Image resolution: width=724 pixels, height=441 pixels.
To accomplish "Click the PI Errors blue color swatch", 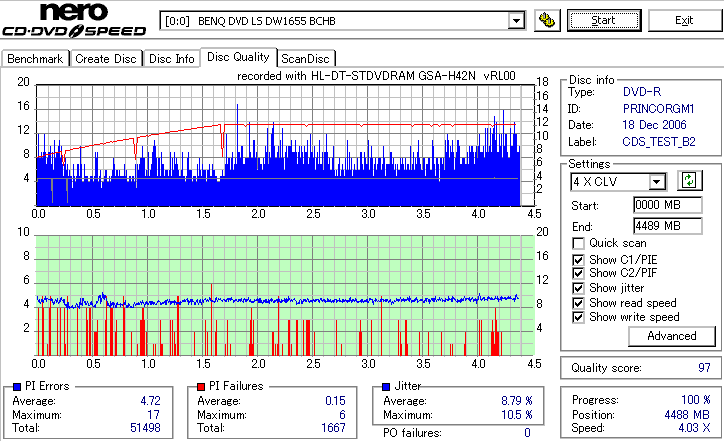I will click(x=17, y=387).
